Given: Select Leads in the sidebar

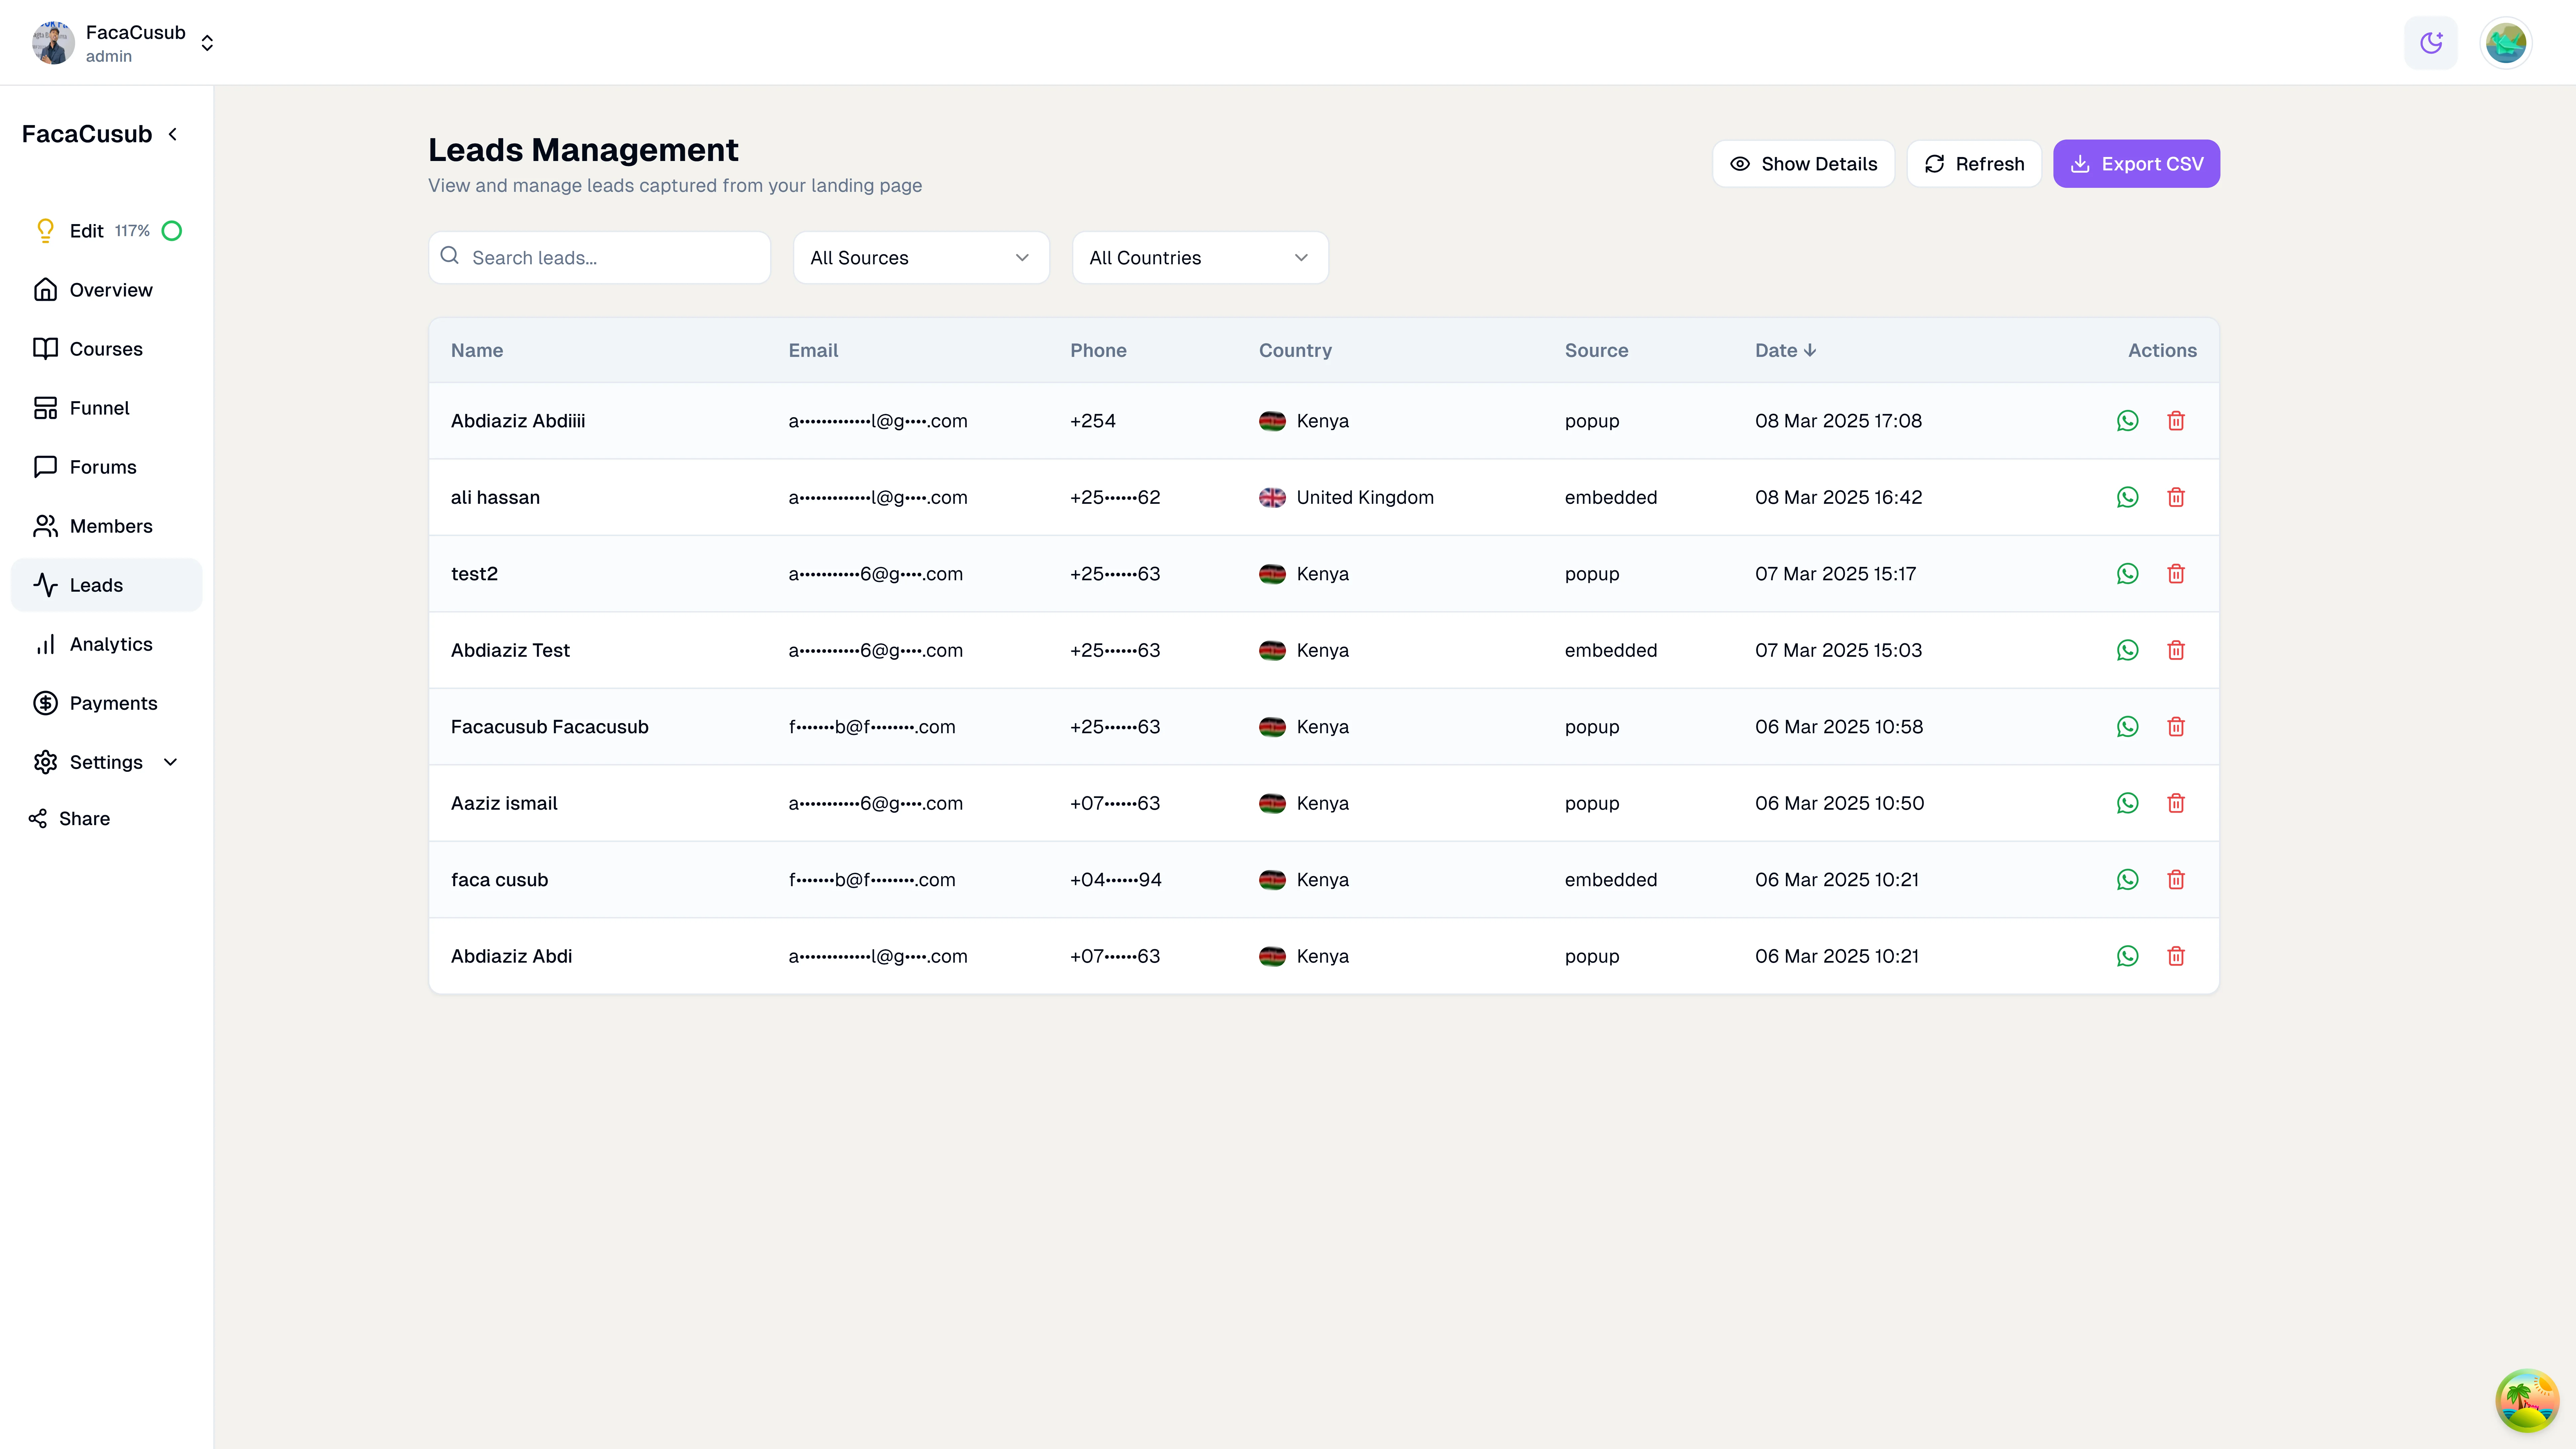Looking at the screenshot, I should pos(107,585).
